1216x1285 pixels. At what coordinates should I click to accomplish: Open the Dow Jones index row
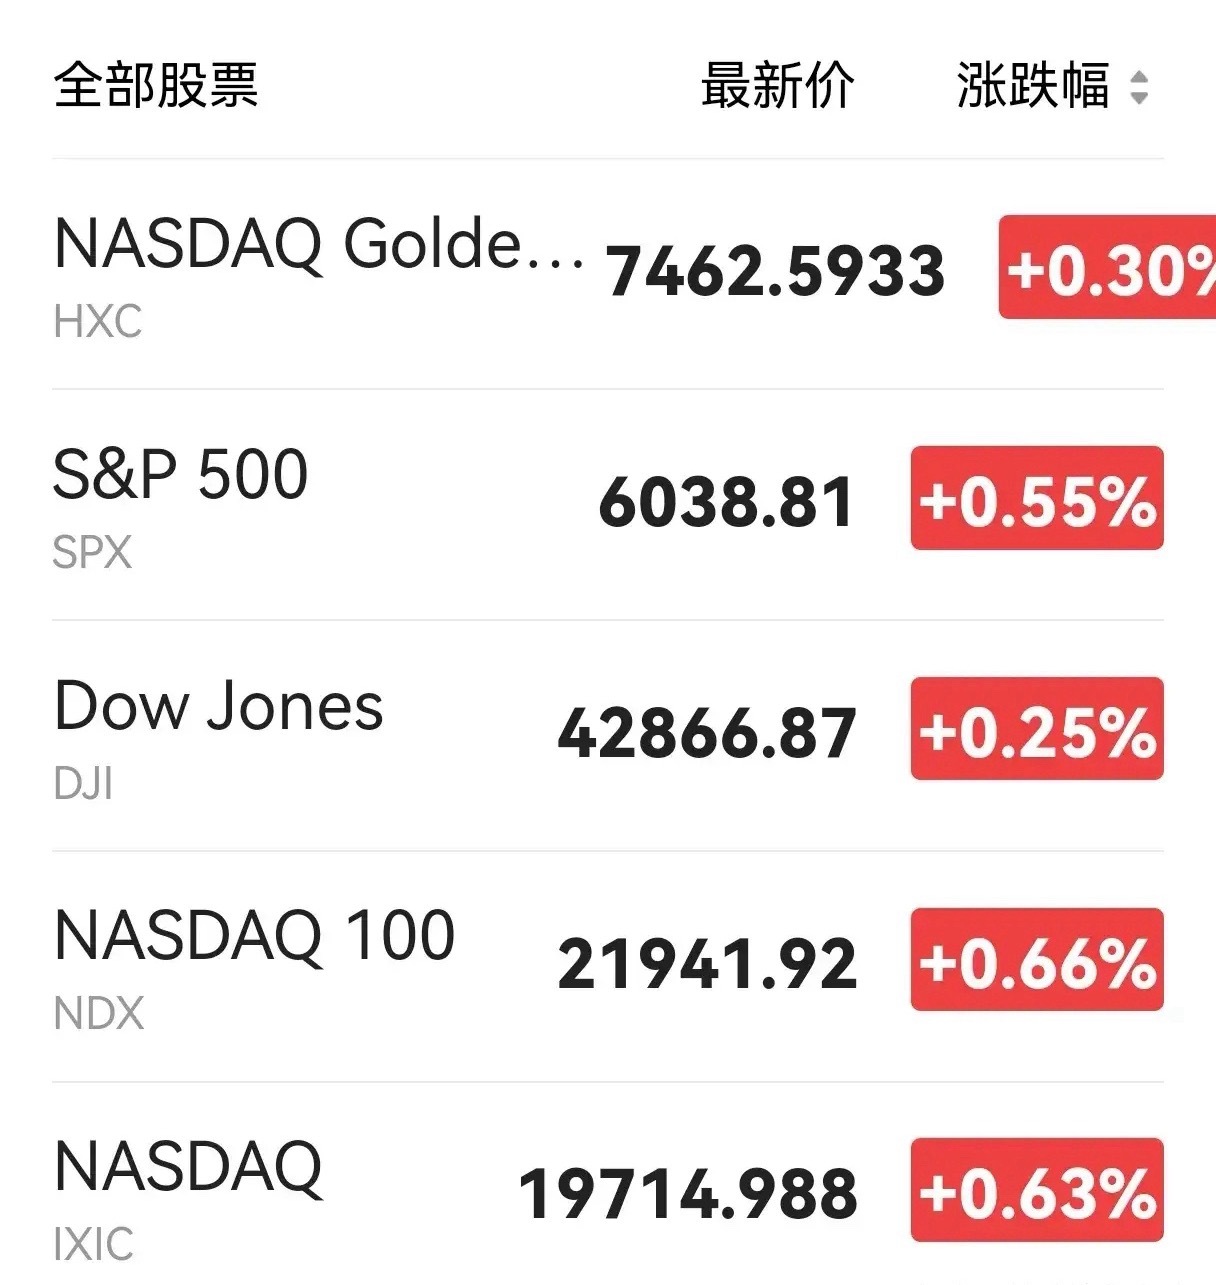click(x=608, y=736)
